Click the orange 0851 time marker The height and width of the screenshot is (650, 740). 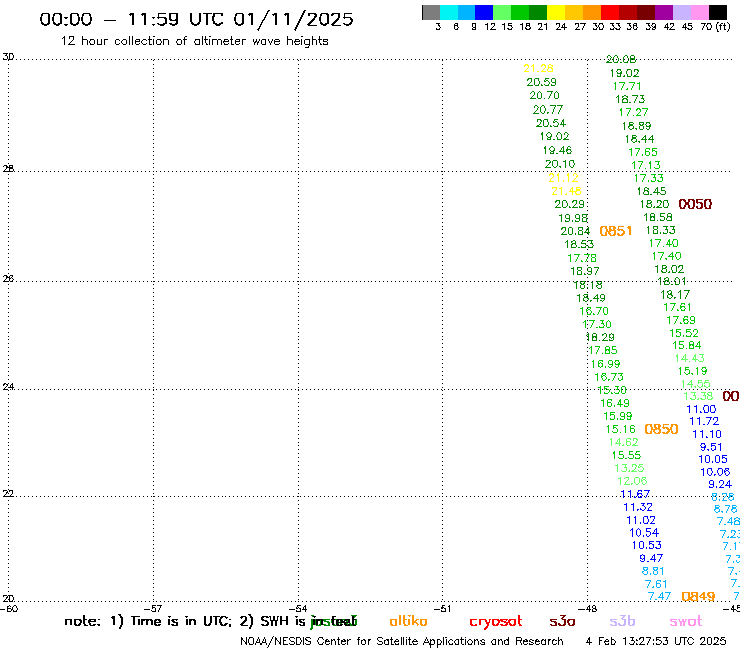click(x=615, y=231)
